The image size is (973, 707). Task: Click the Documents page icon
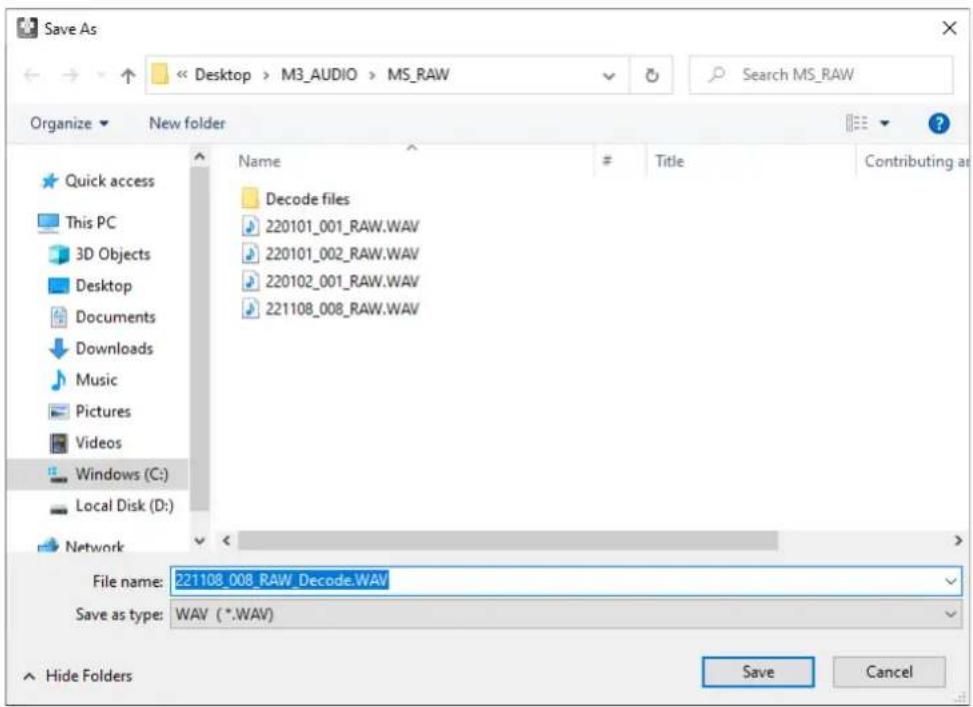click(58, 317)
